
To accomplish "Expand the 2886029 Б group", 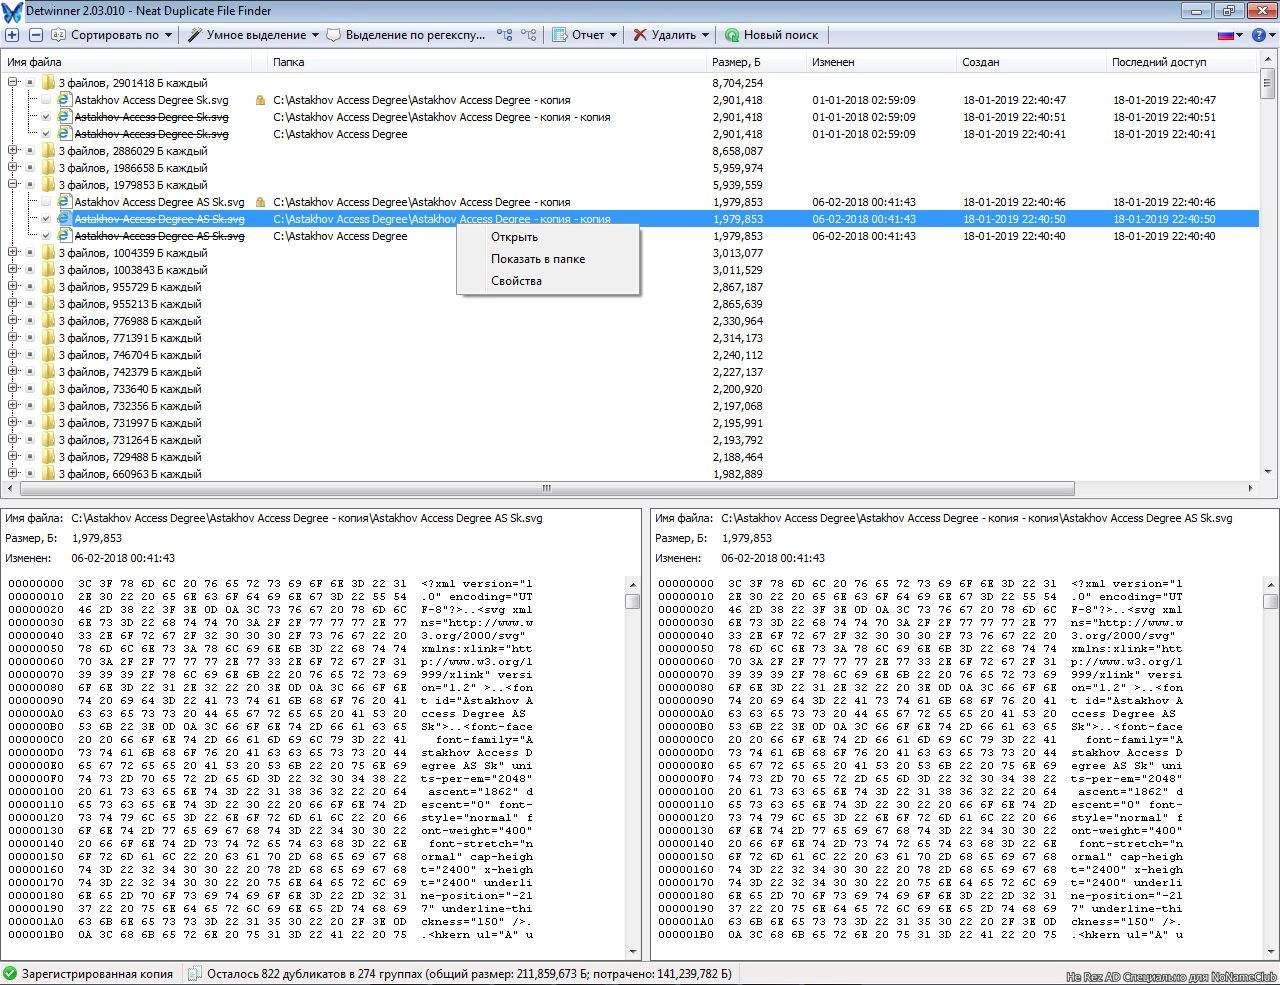I will pos(13,151).
